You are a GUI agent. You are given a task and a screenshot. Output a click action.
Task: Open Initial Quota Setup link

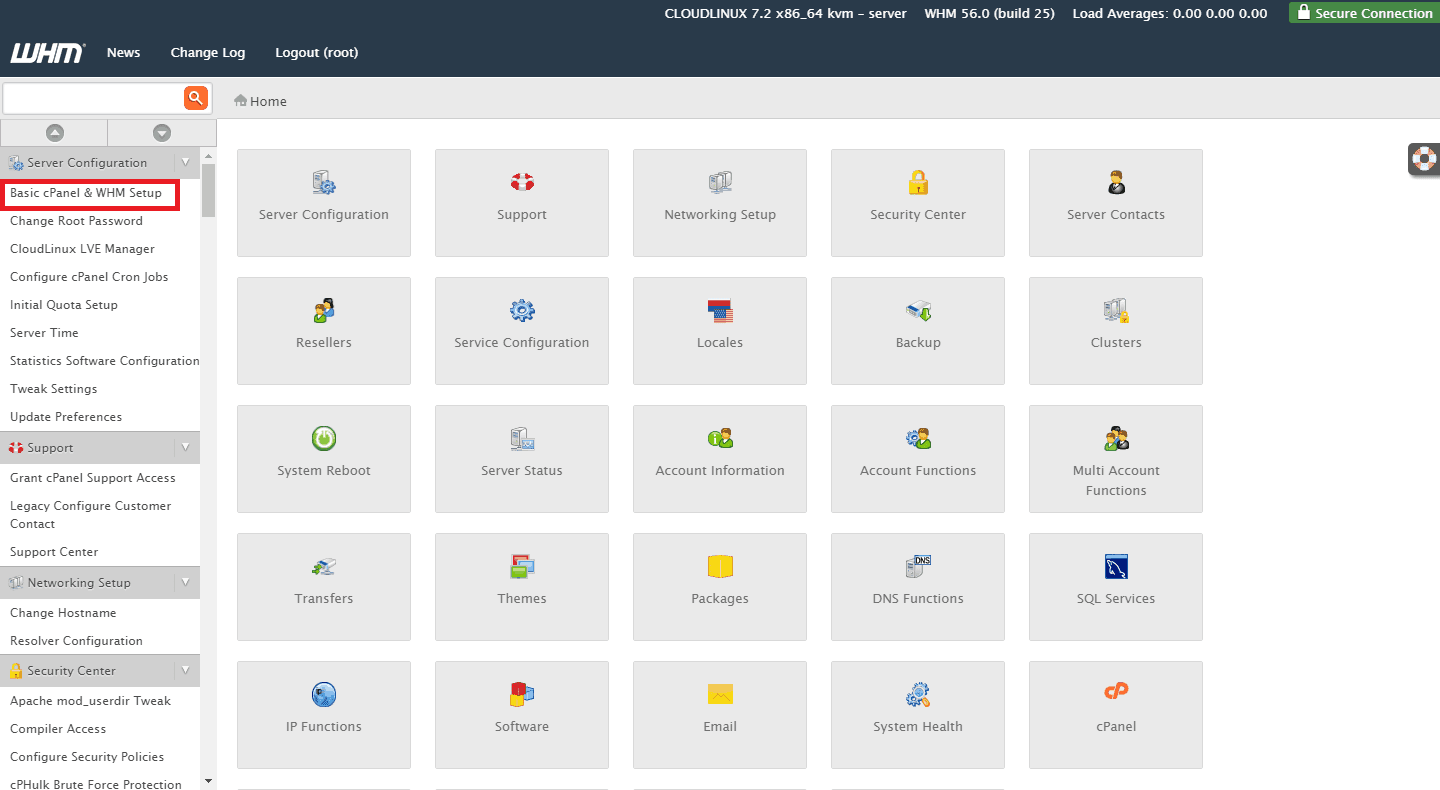[x=64, y=305]
